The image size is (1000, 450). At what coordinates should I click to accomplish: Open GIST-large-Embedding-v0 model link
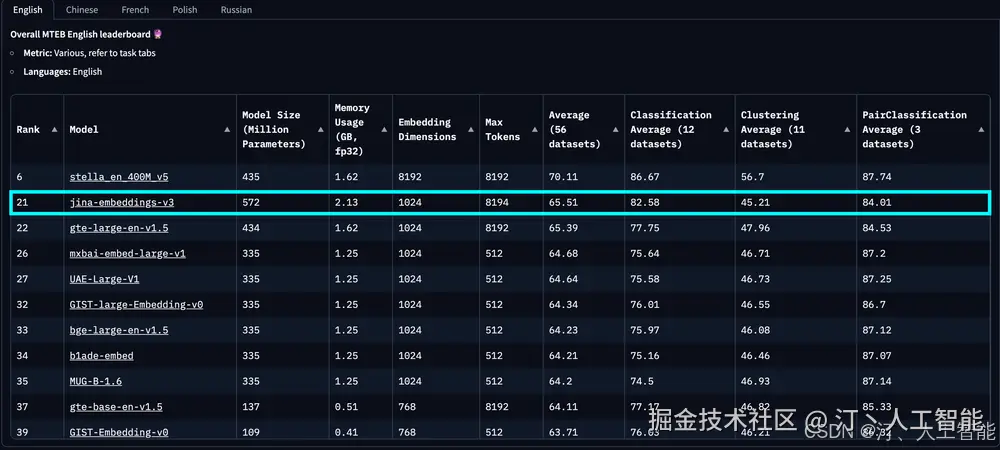point(136,305)
